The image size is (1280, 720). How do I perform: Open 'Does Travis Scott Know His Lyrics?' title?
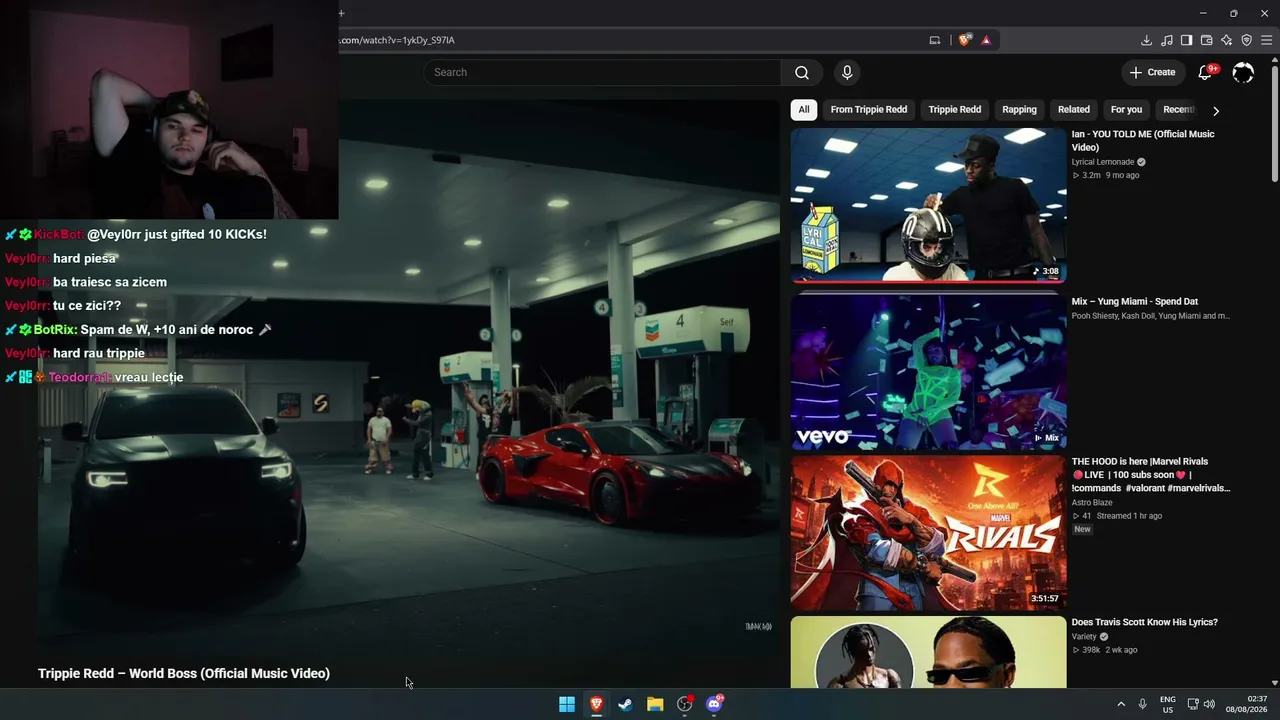1145,622
